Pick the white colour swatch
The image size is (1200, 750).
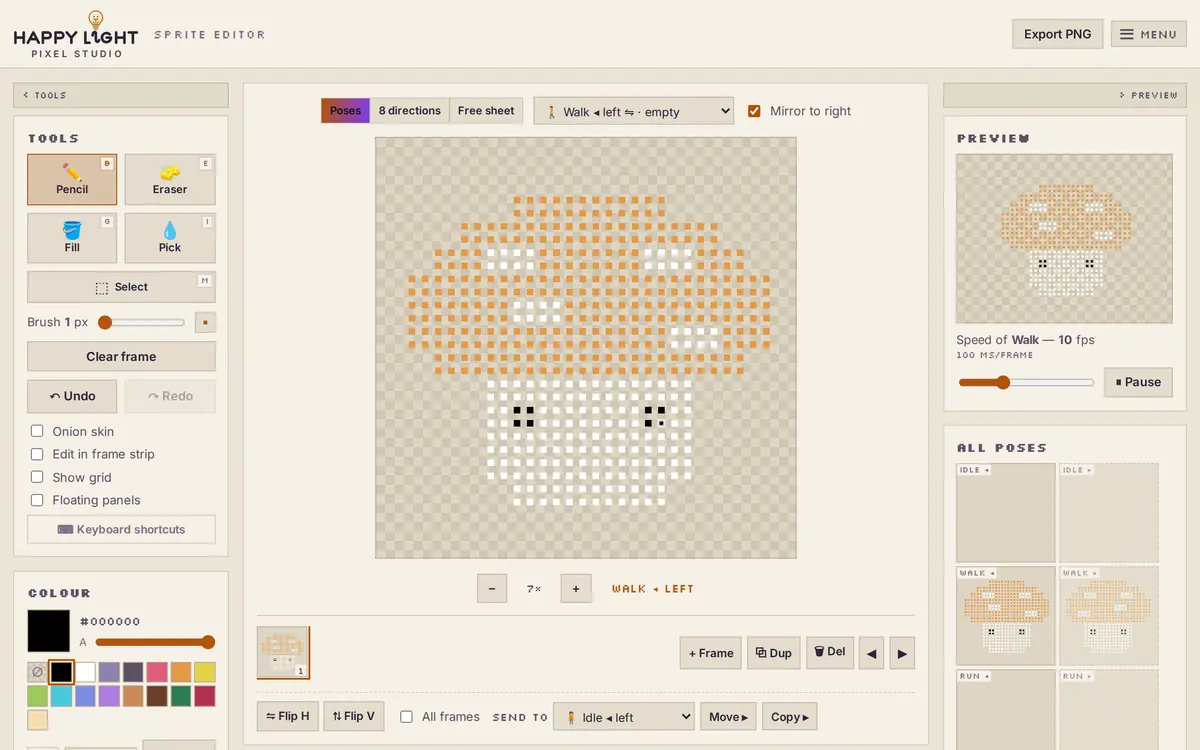(x=86, y=672)
